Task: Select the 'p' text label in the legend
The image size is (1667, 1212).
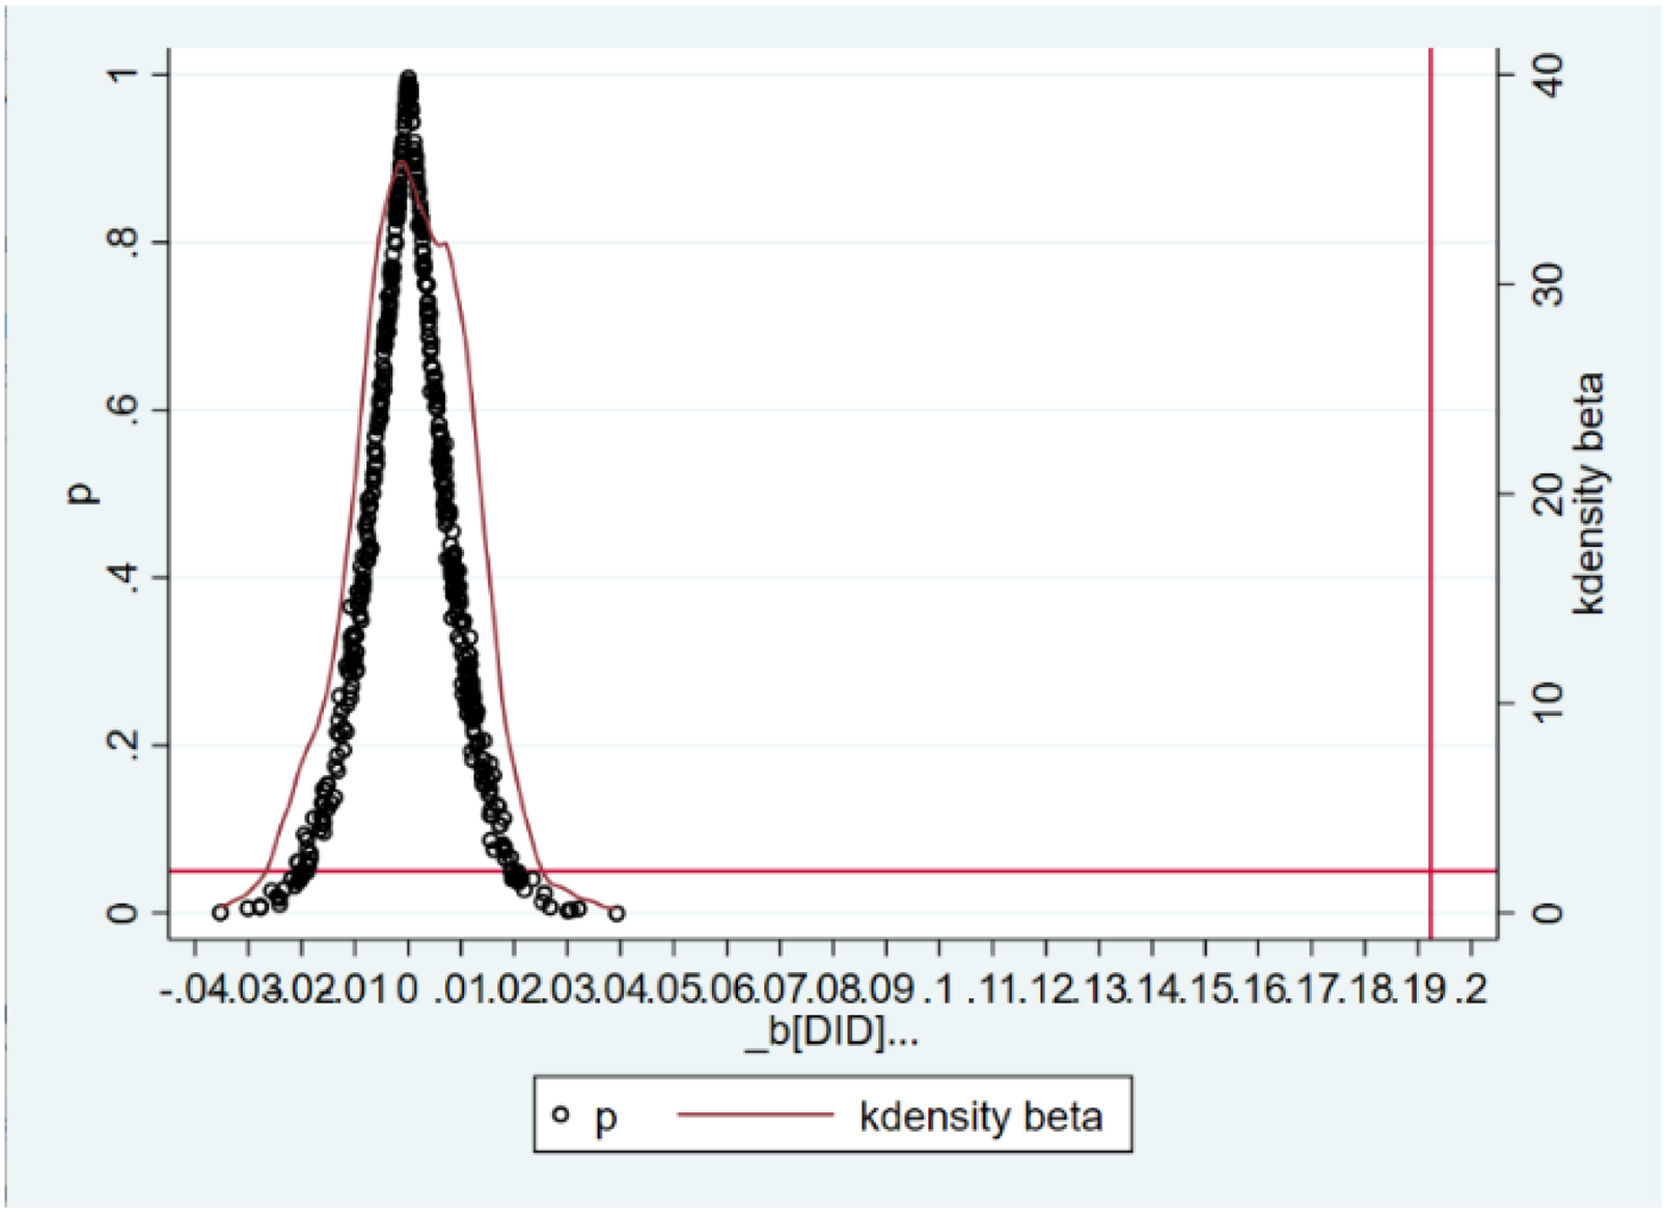Action: coord(606,1118)
